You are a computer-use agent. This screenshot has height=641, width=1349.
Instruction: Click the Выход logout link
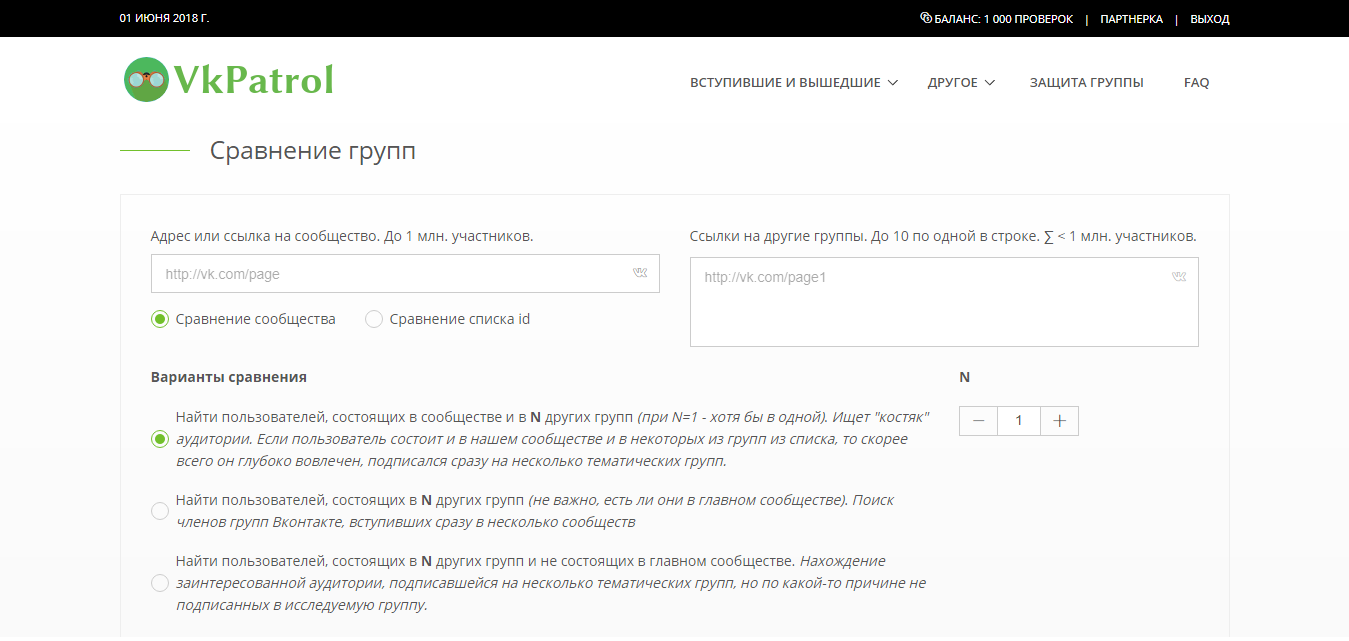point(1210,19)
